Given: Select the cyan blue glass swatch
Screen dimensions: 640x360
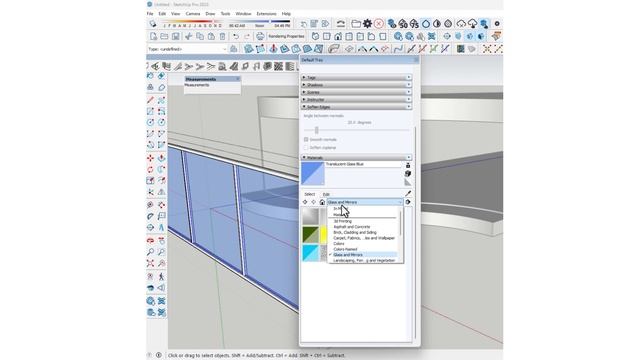Looking at the screenshot, I should (x=311, y=253).
